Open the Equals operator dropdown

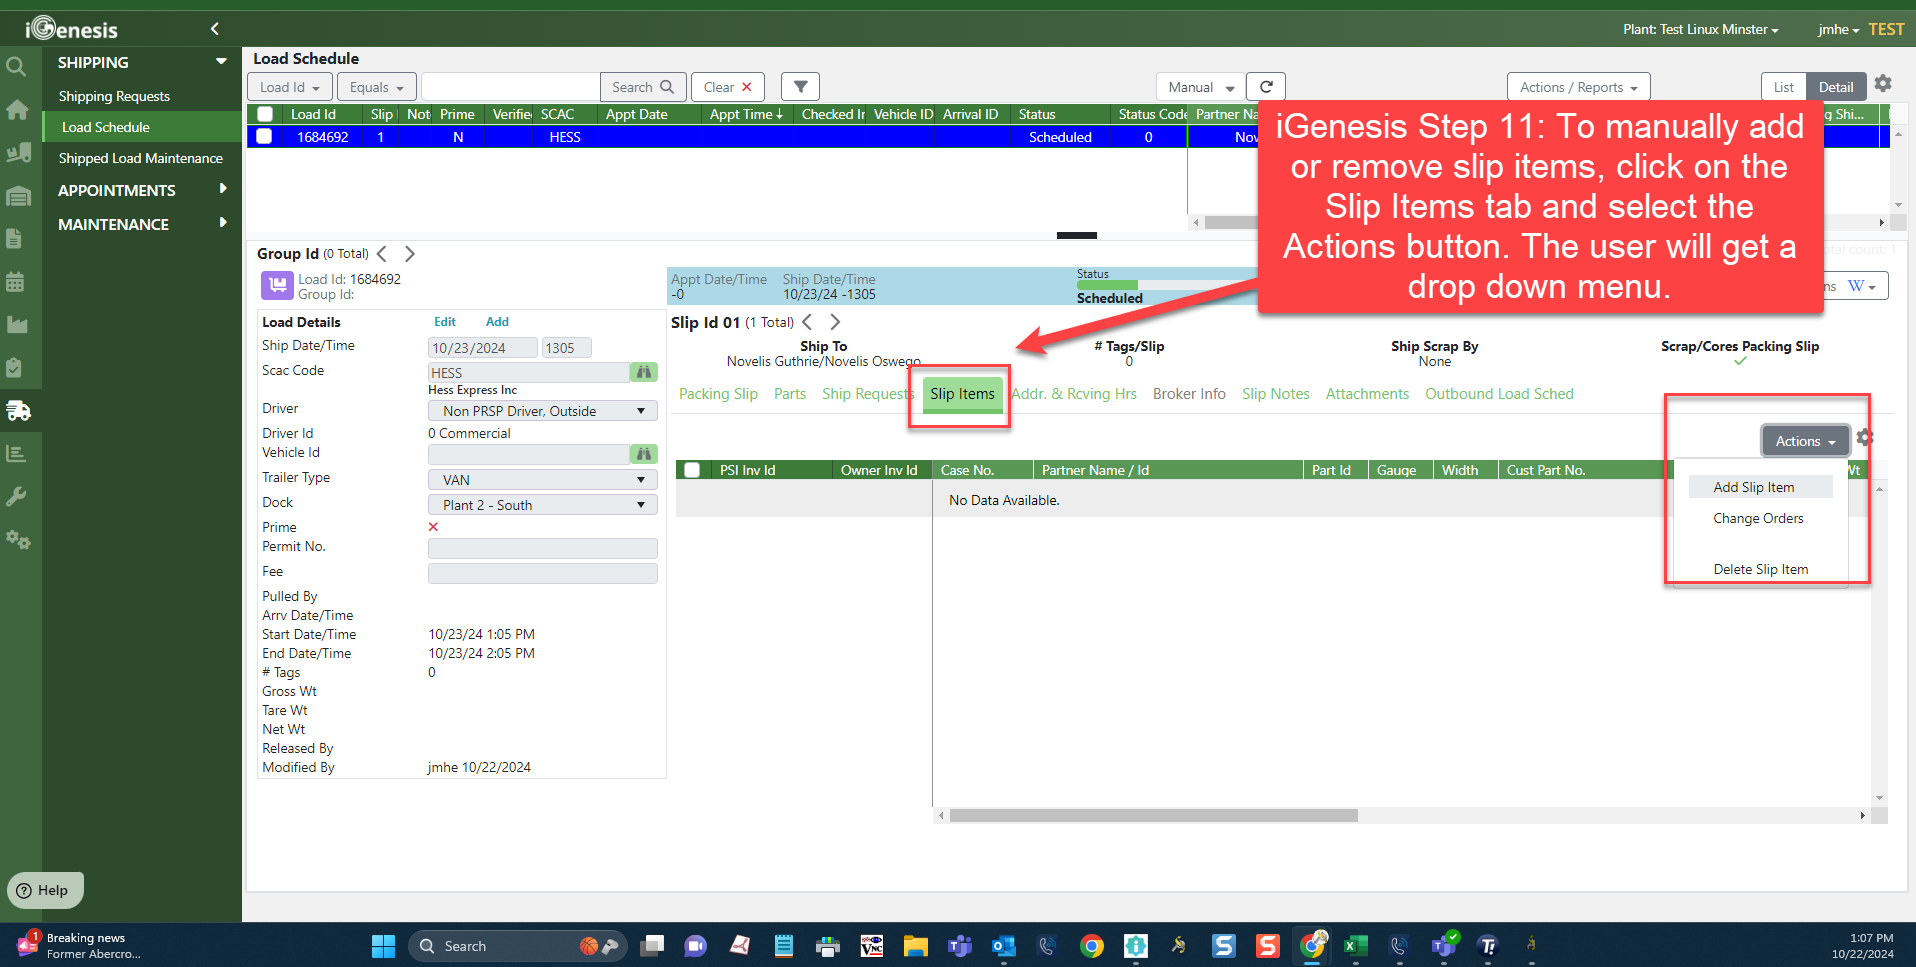click(x=376, y=87)
